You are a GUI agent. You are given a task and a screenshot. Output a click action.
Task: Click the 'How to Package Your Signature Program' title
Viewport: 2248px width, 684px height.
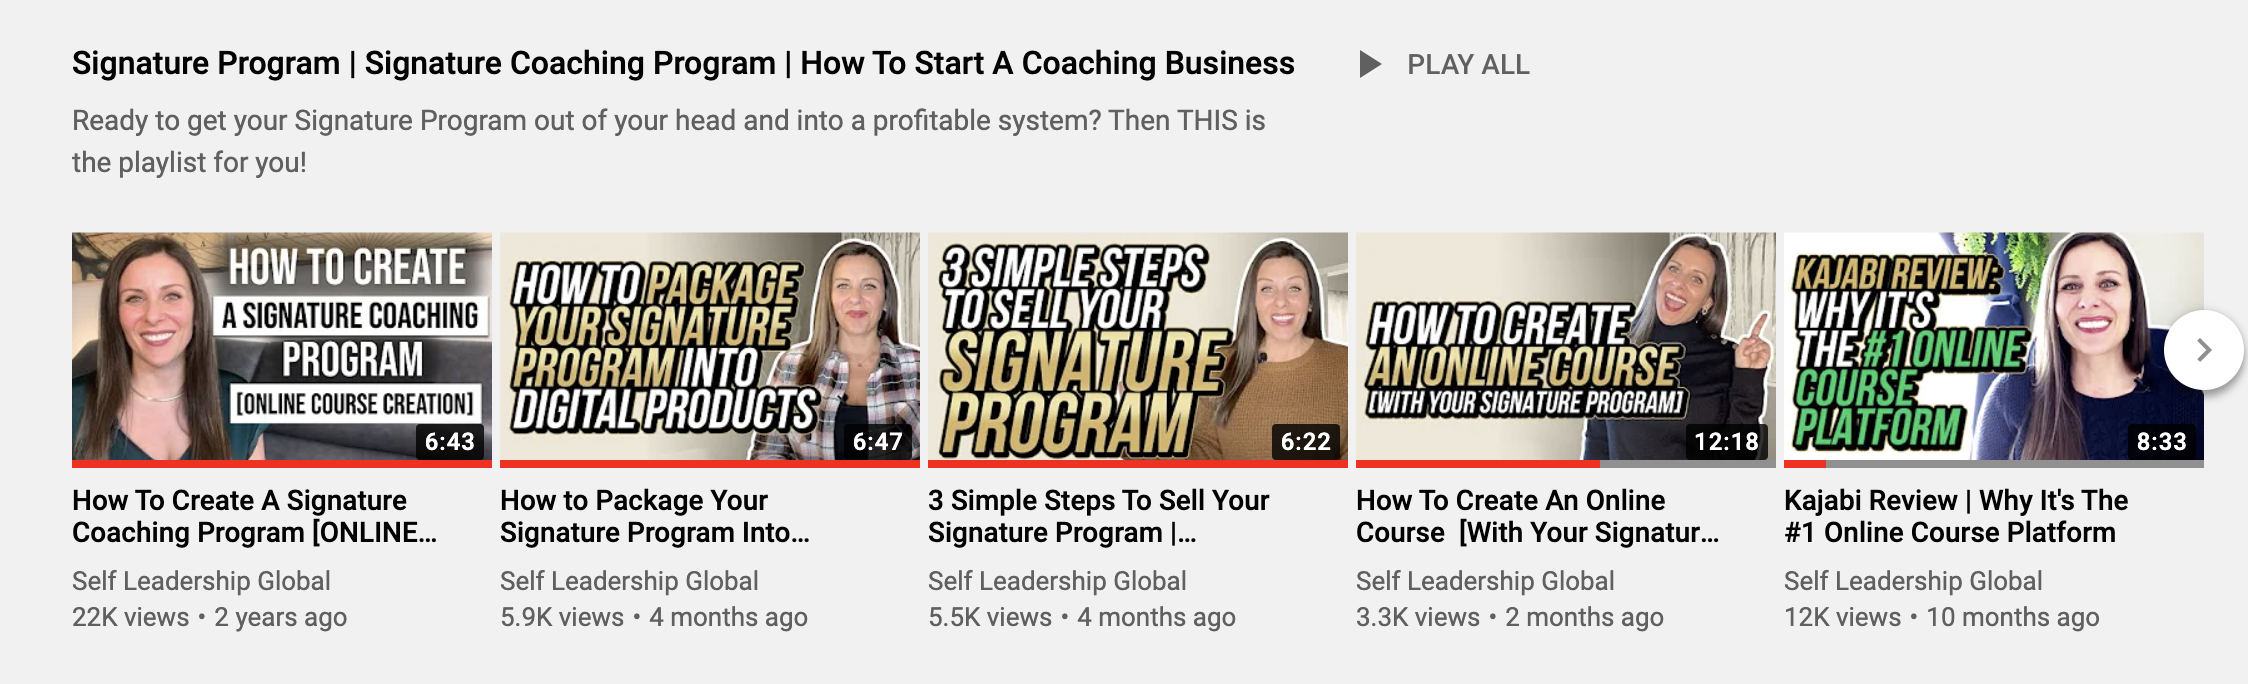(655, 516)
